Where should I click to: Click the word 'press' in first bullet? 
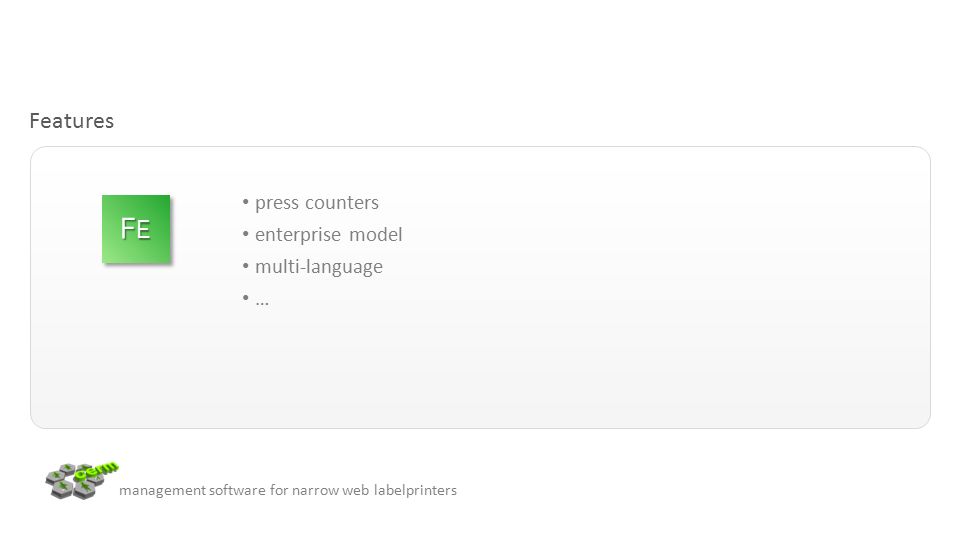tap(277, 203)
